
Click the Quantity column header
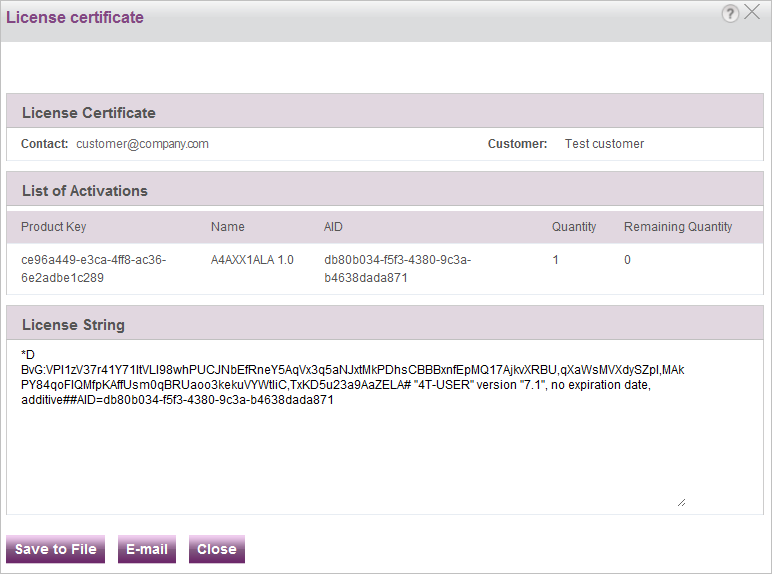pos(574,227)
